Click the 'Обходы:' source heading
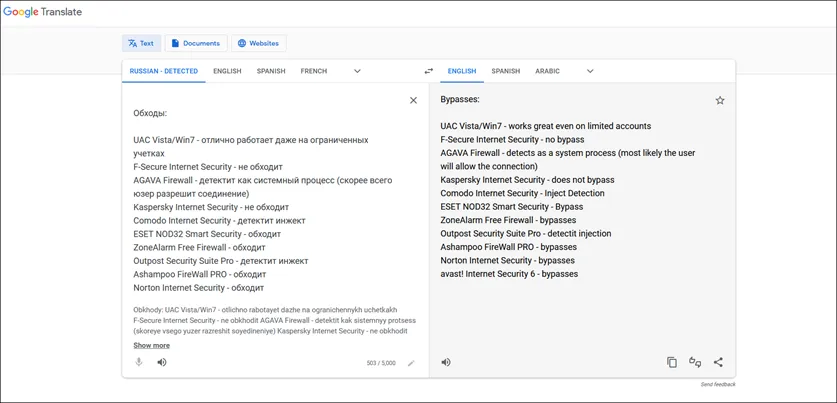Screen dimensions: 837x403 click(x=150, y=113)
